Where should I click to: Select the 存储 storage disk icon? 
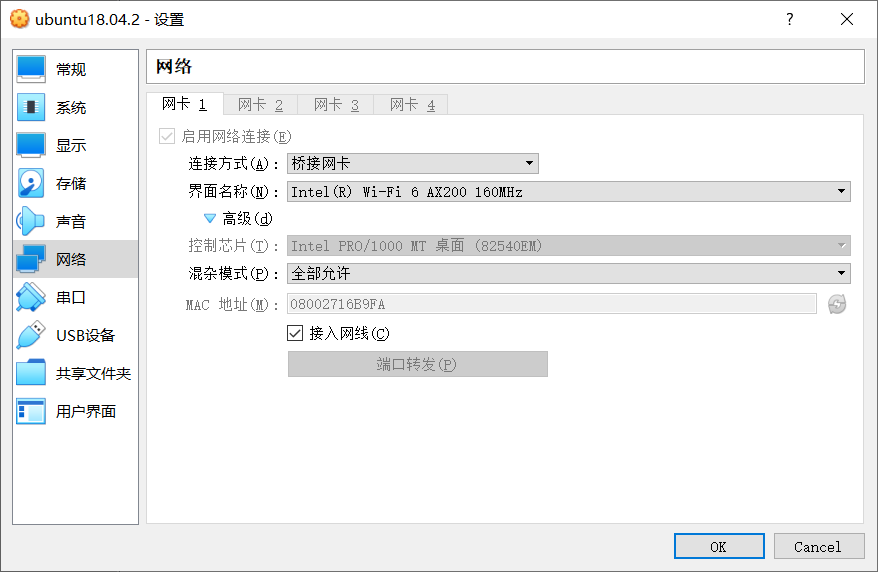[x=31, y=184]
